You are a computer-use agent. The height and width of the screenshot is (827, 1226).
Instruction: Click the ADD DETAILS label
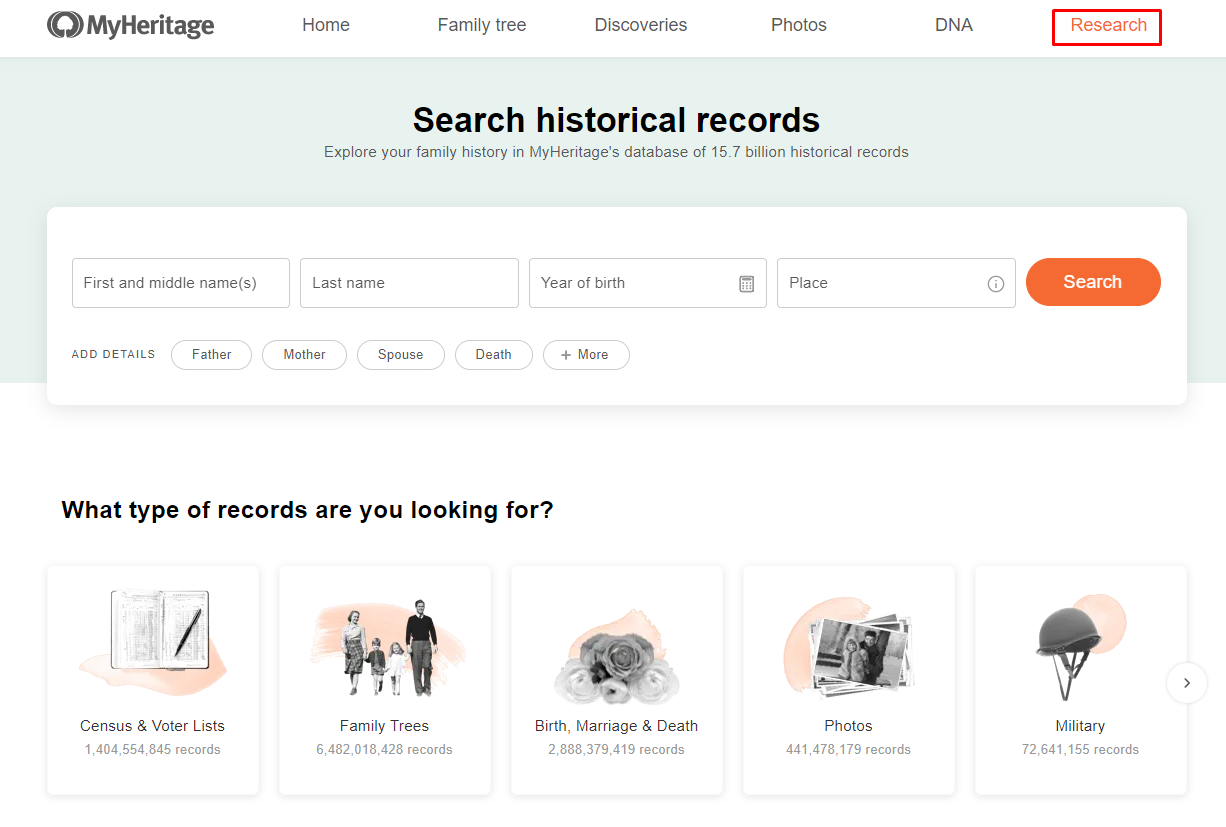pyautogui.click(x=114, y=355)
